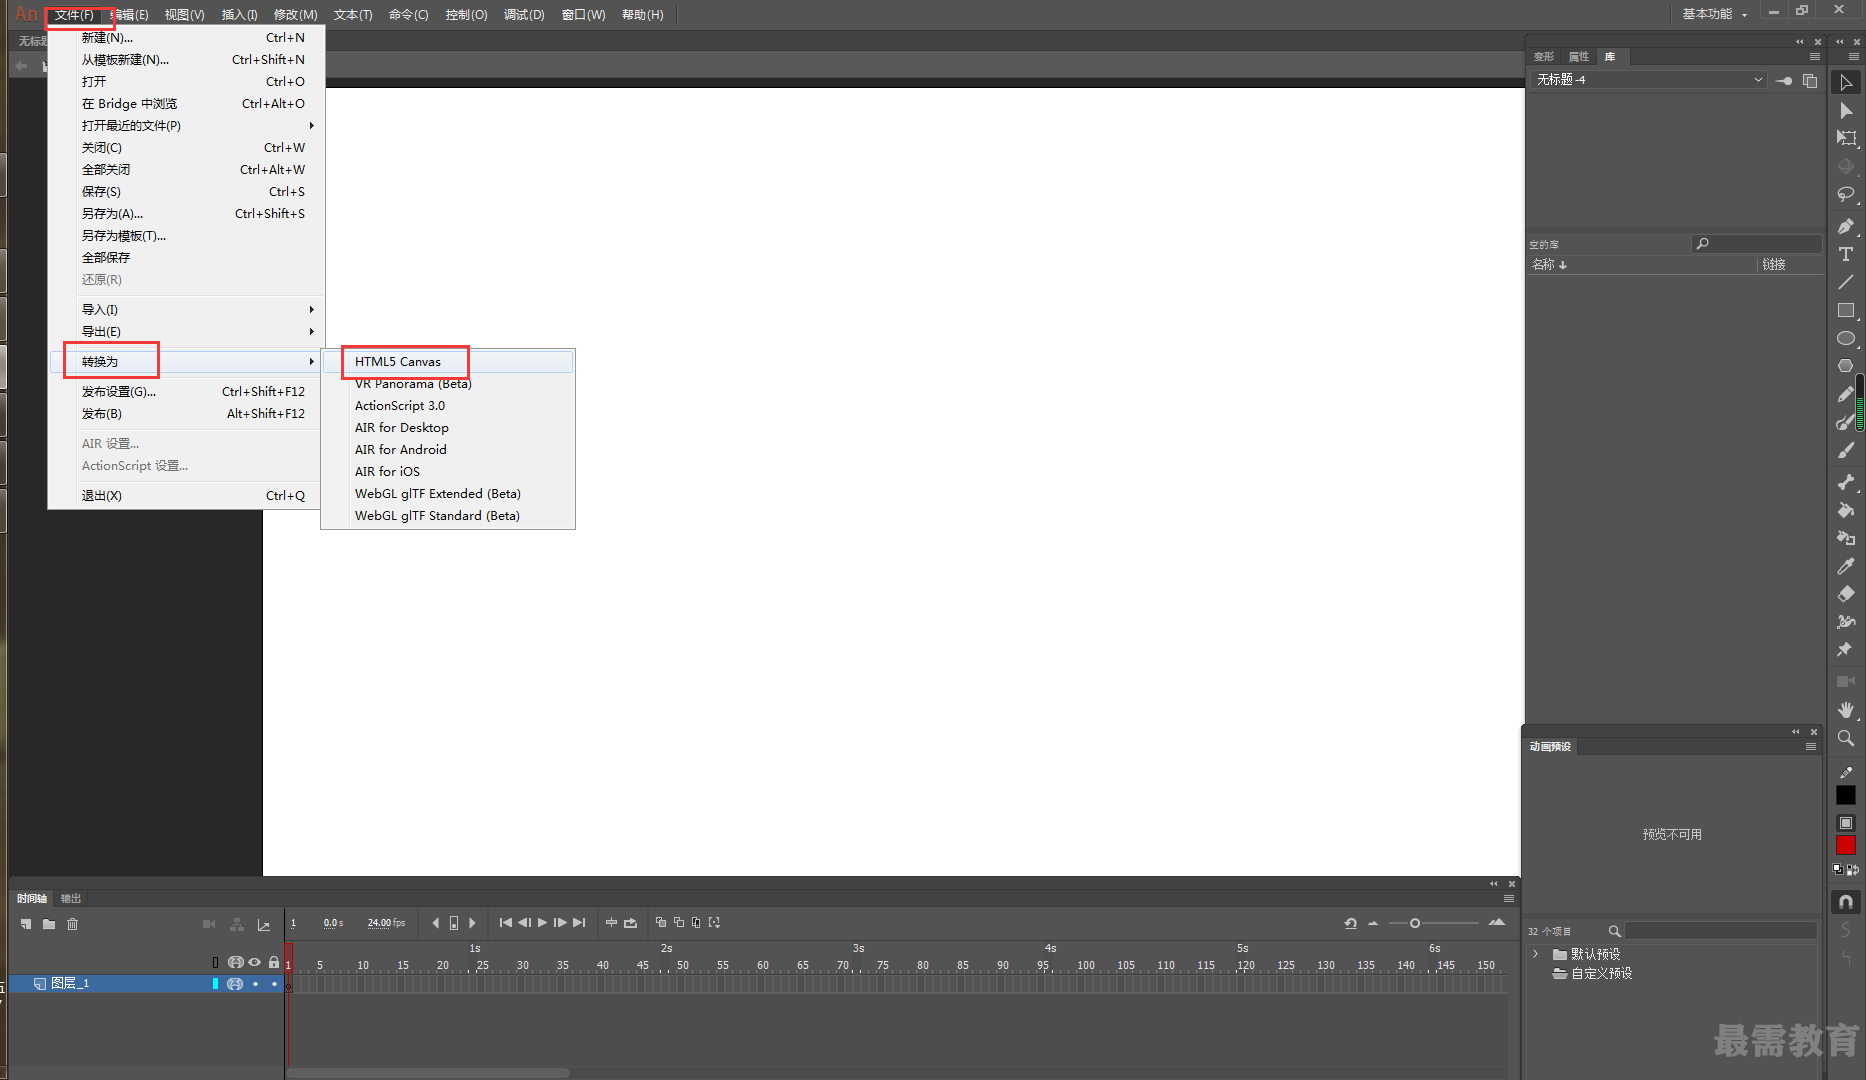
Task: Select the Free Transform tool
Action: point(1846,138)
